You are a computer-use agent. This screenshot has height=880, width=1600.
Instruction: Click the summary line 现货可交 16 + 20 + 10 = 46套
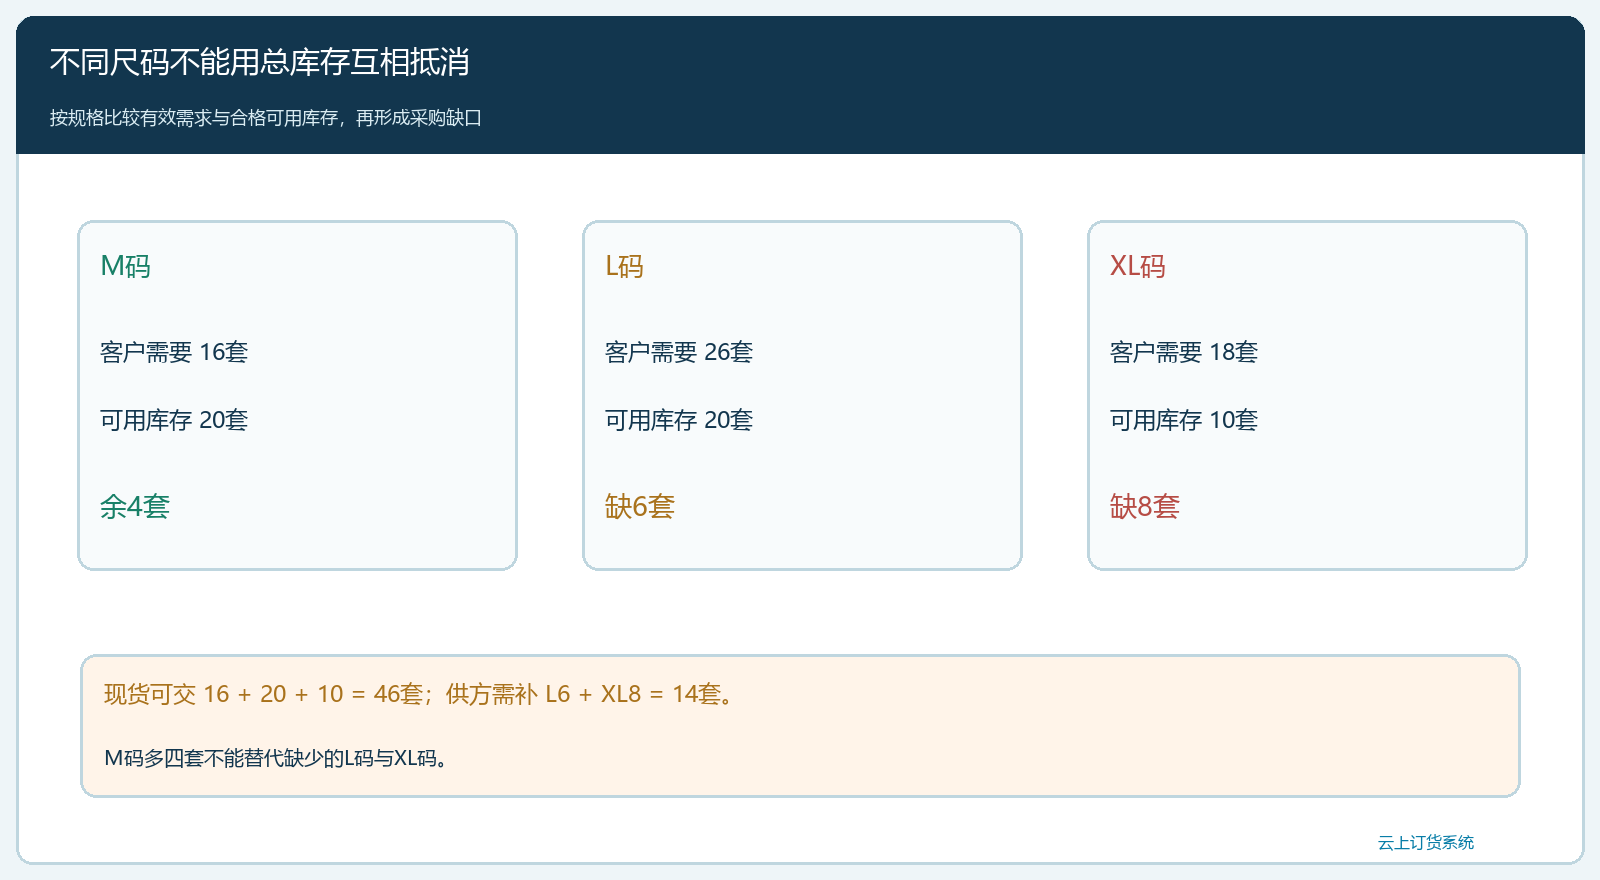pos(263,694)
